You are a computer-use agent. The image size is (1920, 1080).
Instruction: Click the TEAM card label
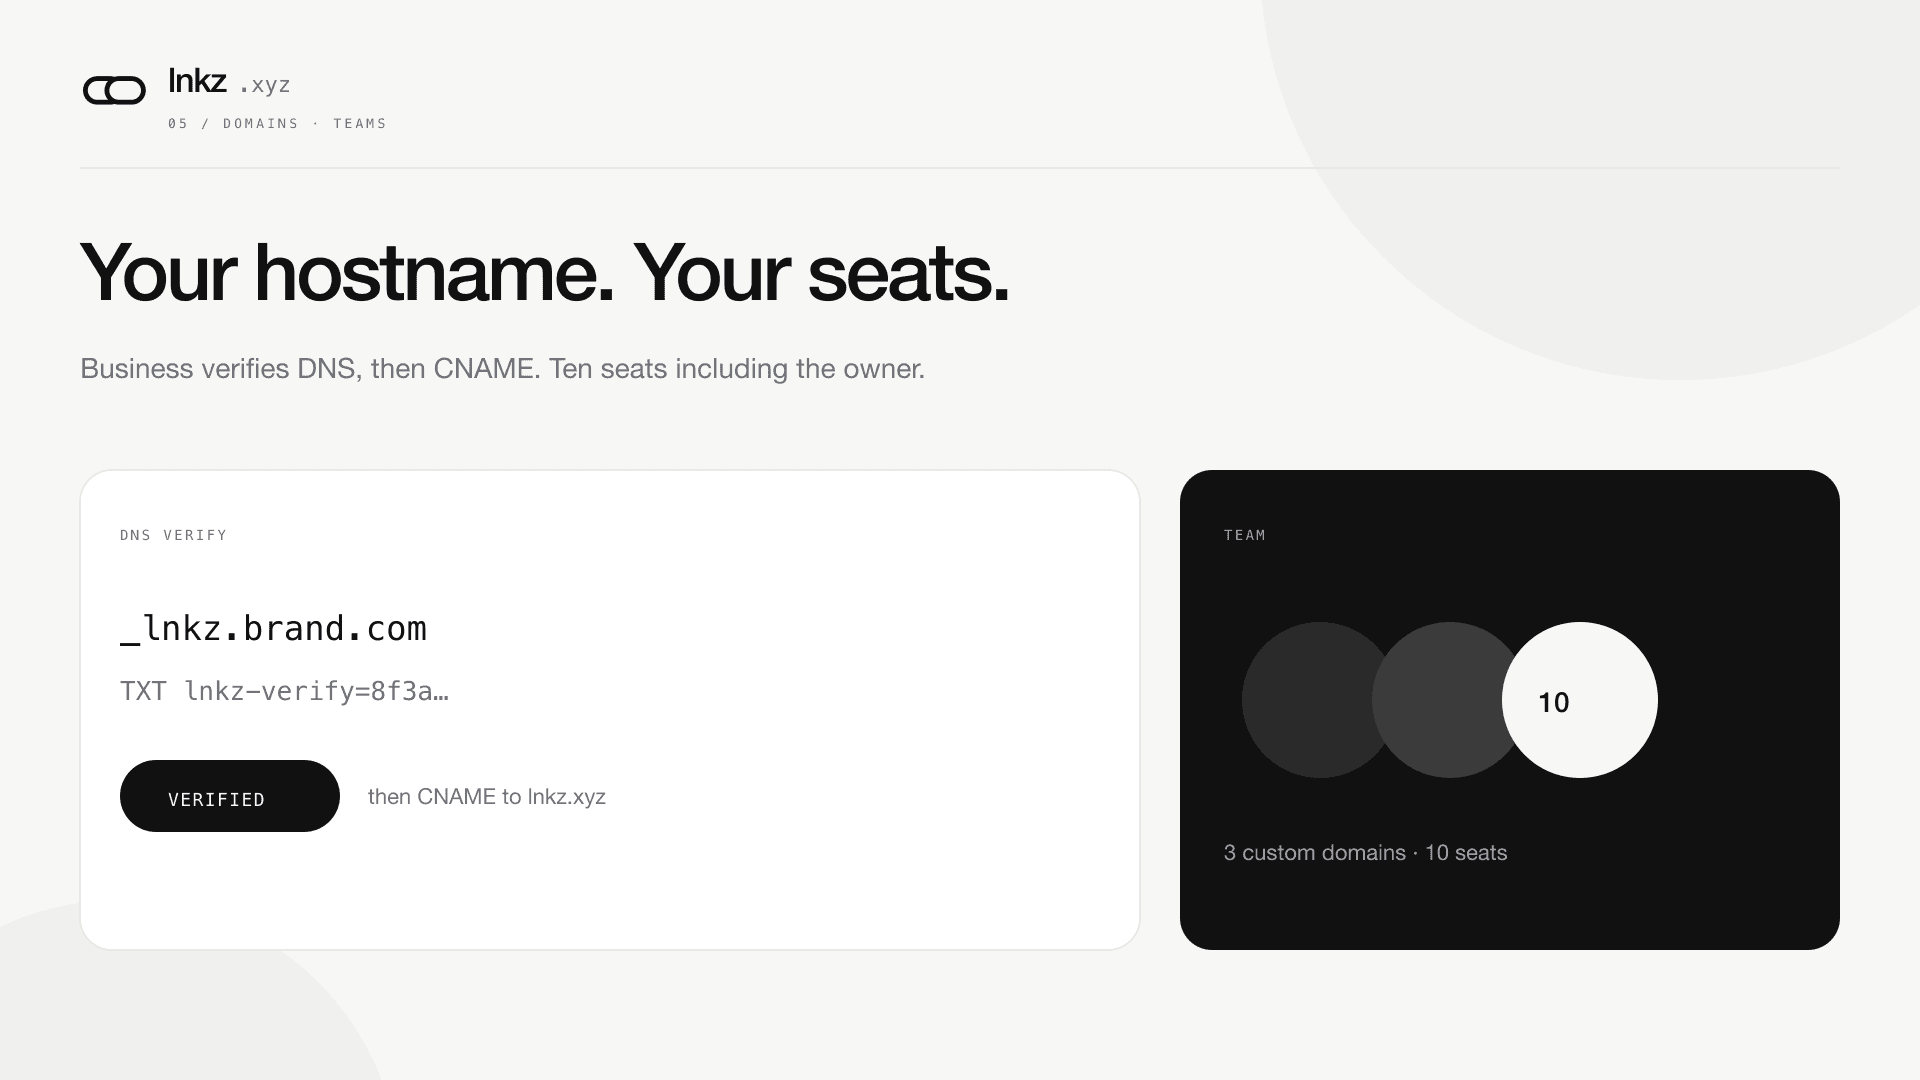pos(1245,535)
